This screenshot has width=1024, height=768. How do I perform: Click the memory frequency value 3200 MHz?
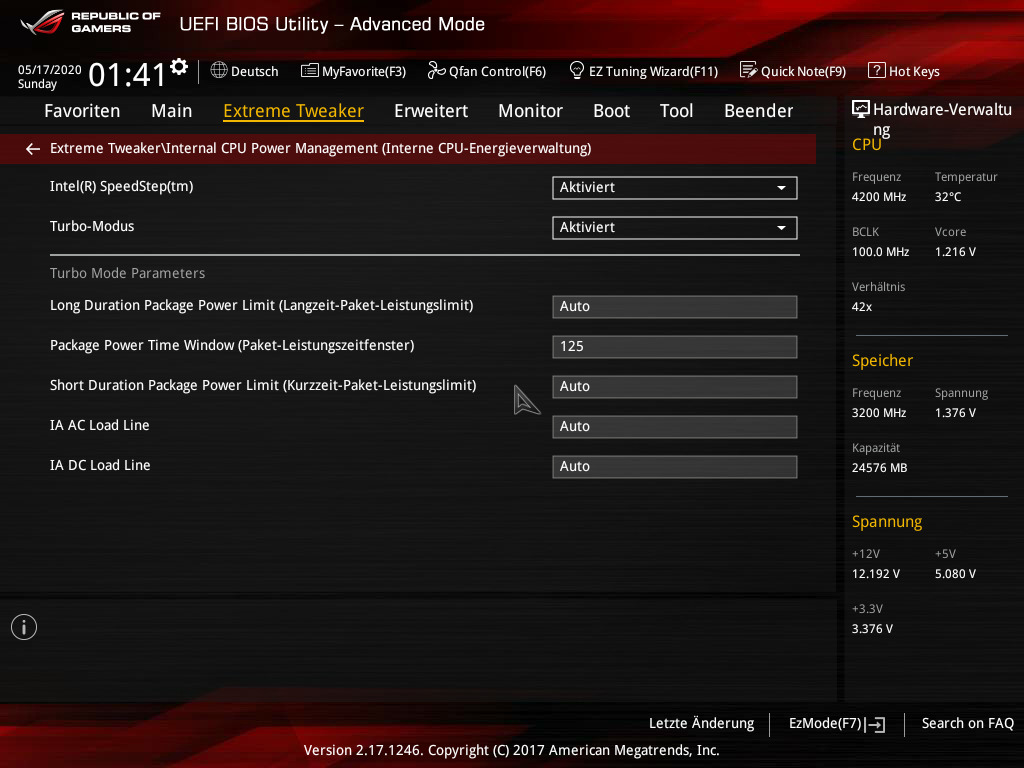click(x=879, y=413)
